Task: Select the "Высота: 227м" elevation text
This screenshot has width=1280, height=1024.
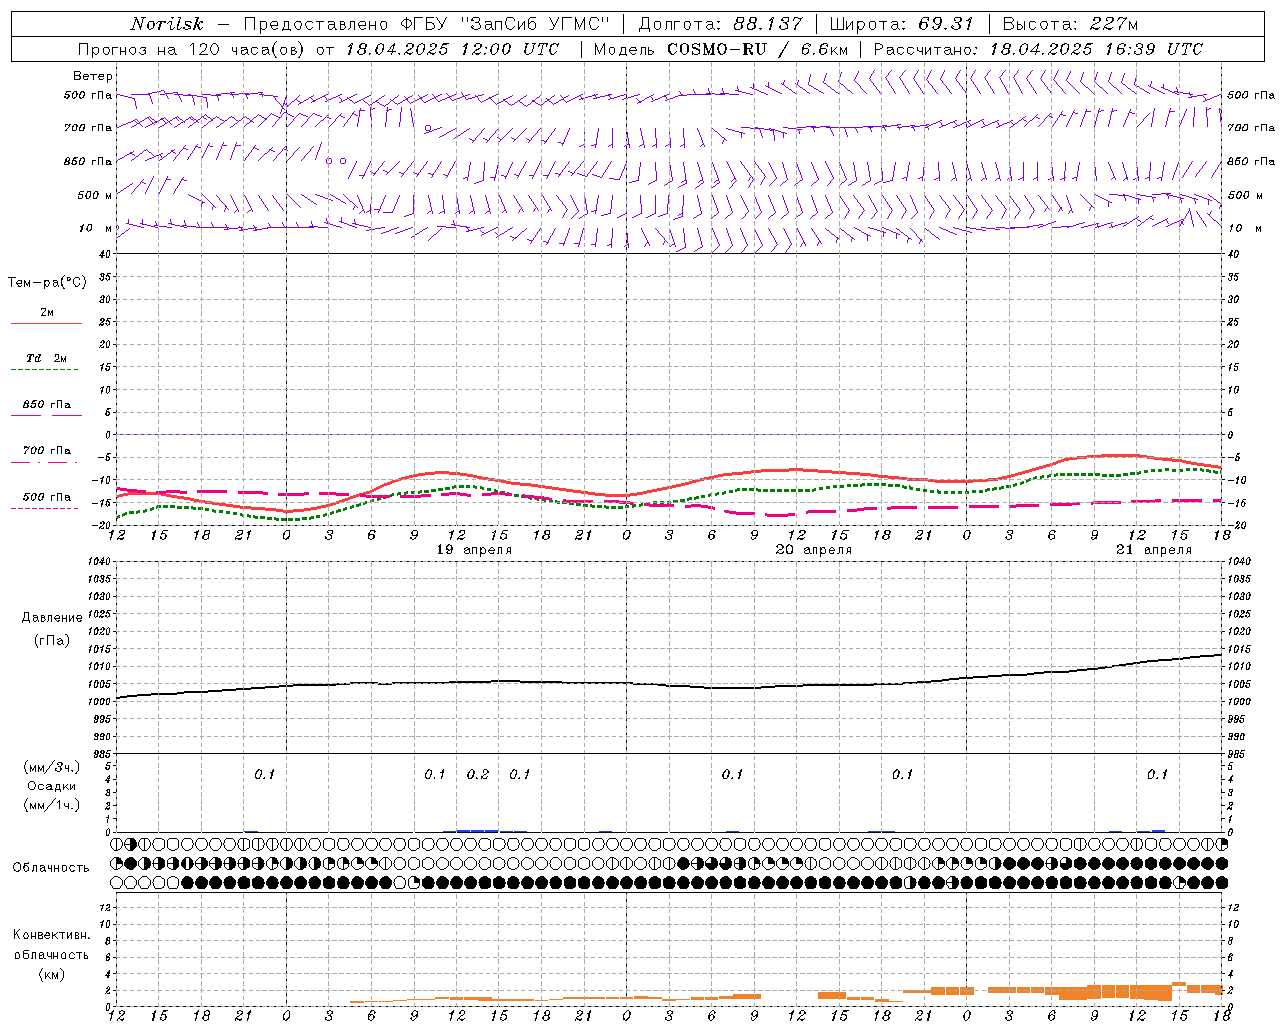Action: (x=1070, y=24)
